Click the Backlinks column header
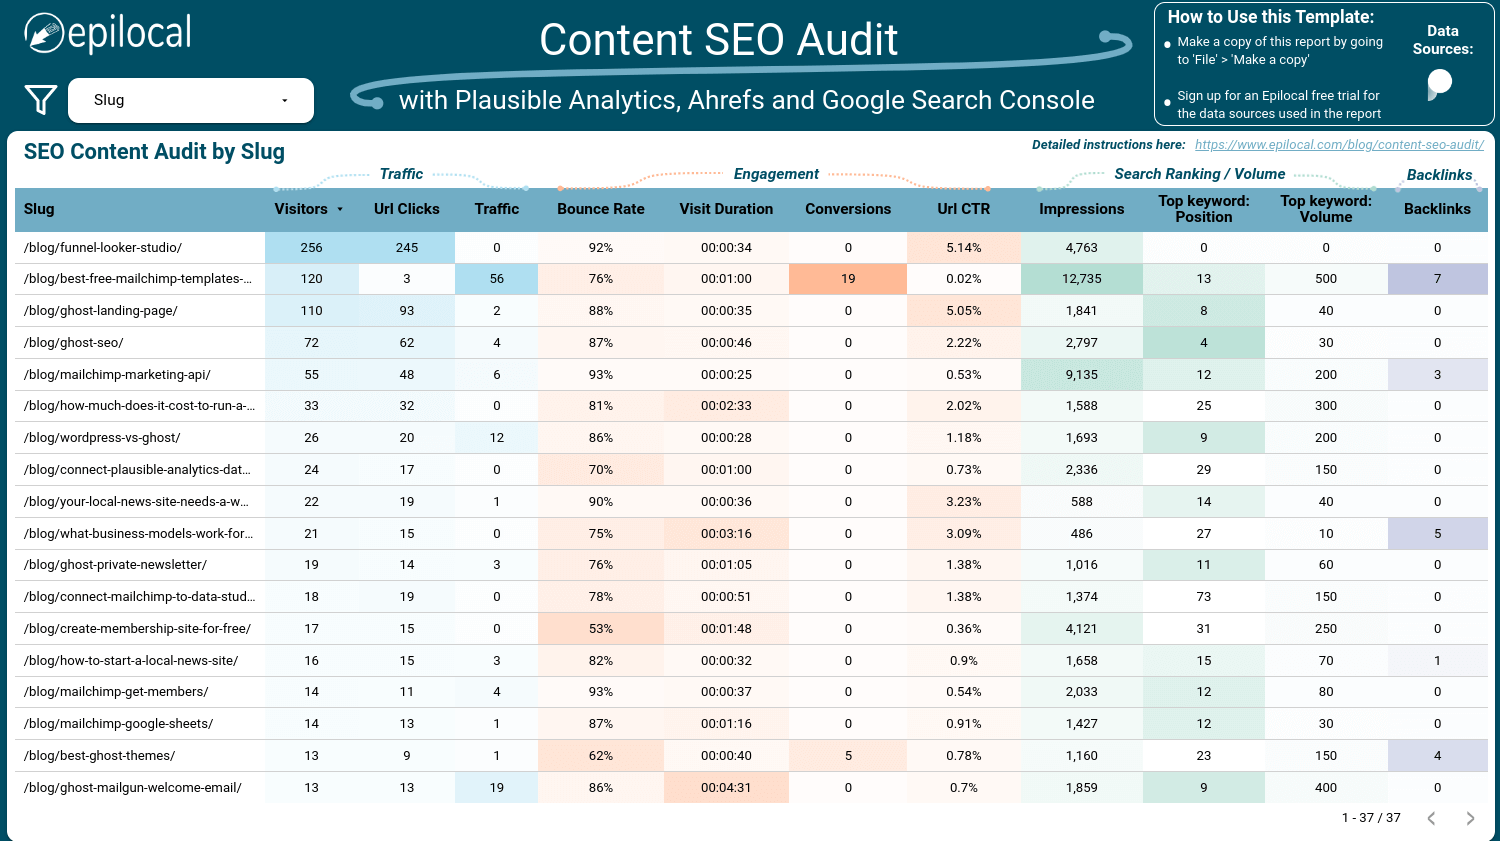 tap(1437, 209)
